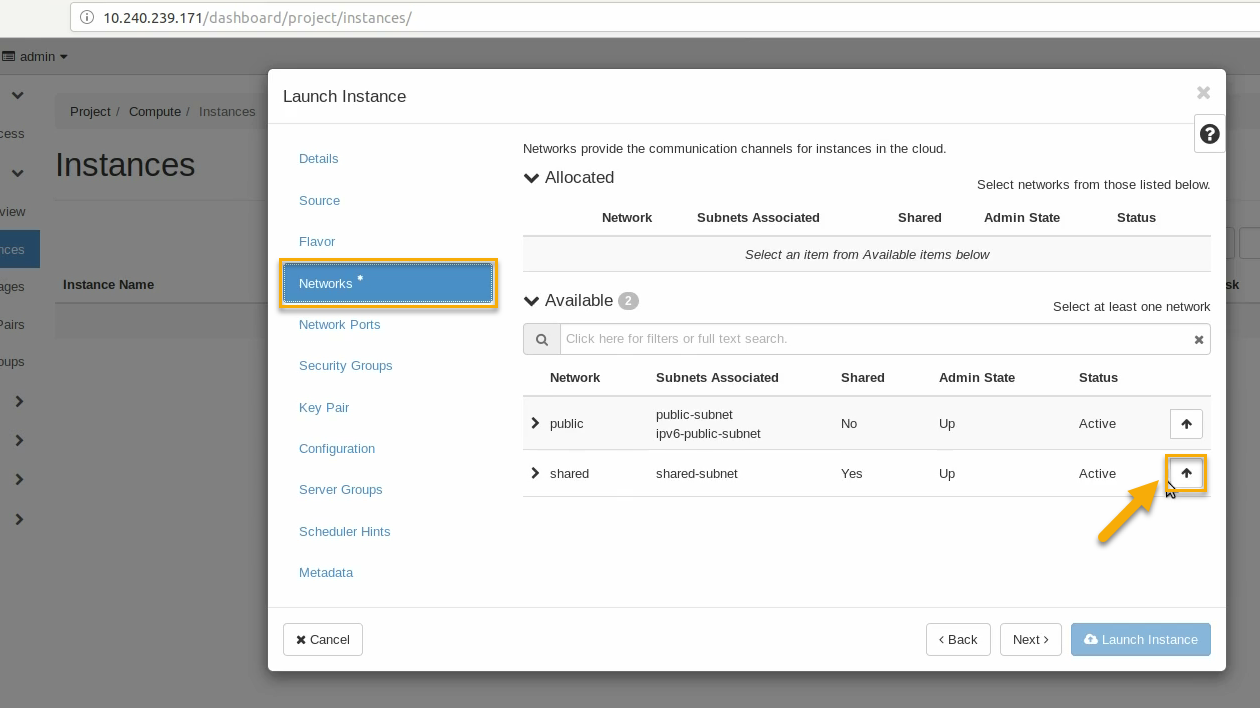
Task: Click the Launch Instance button
Action: click(x=1140, y=640)
